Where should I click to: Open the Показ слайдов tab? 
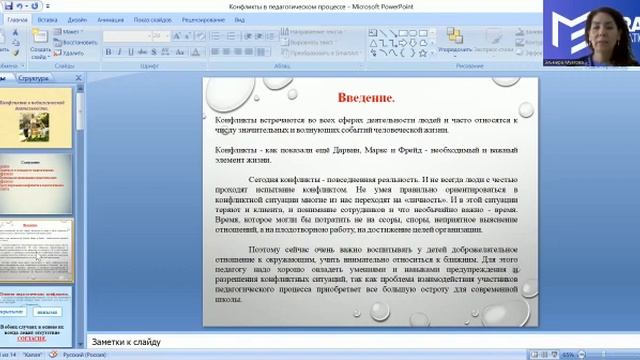pos(153,20)
